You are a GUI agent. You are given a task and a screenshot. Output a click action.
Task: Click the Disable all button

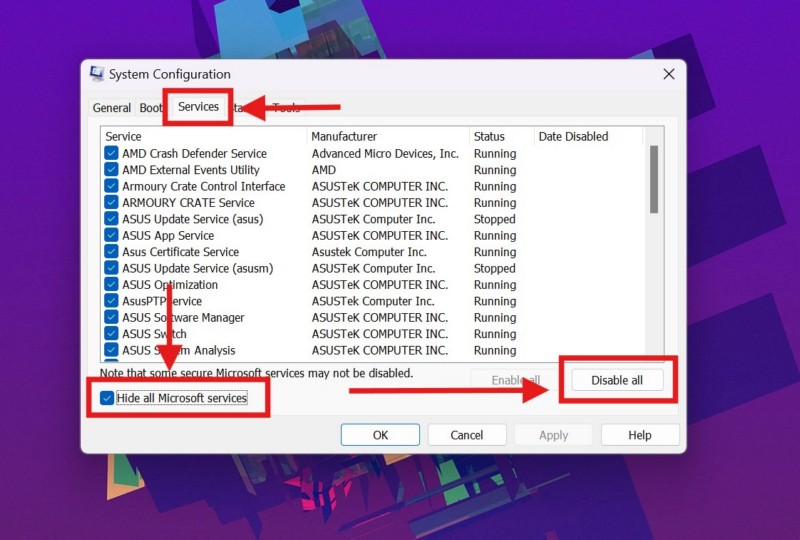point(617,380)
